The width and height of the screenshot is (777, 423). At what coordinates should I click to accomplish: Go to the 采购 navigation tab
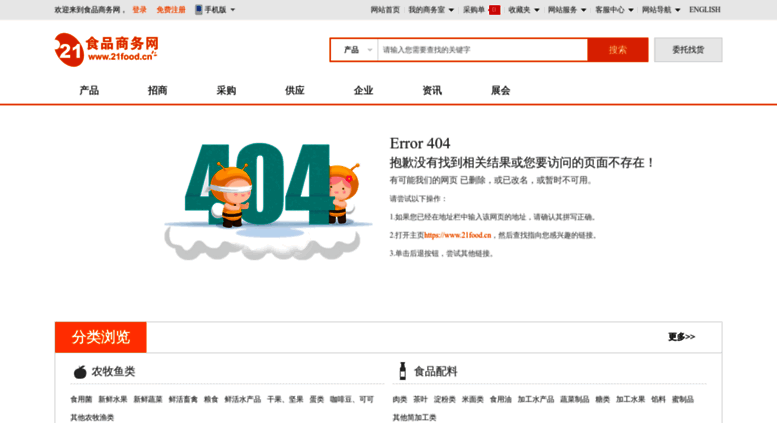pyautogui.click(x=226, y=90)
